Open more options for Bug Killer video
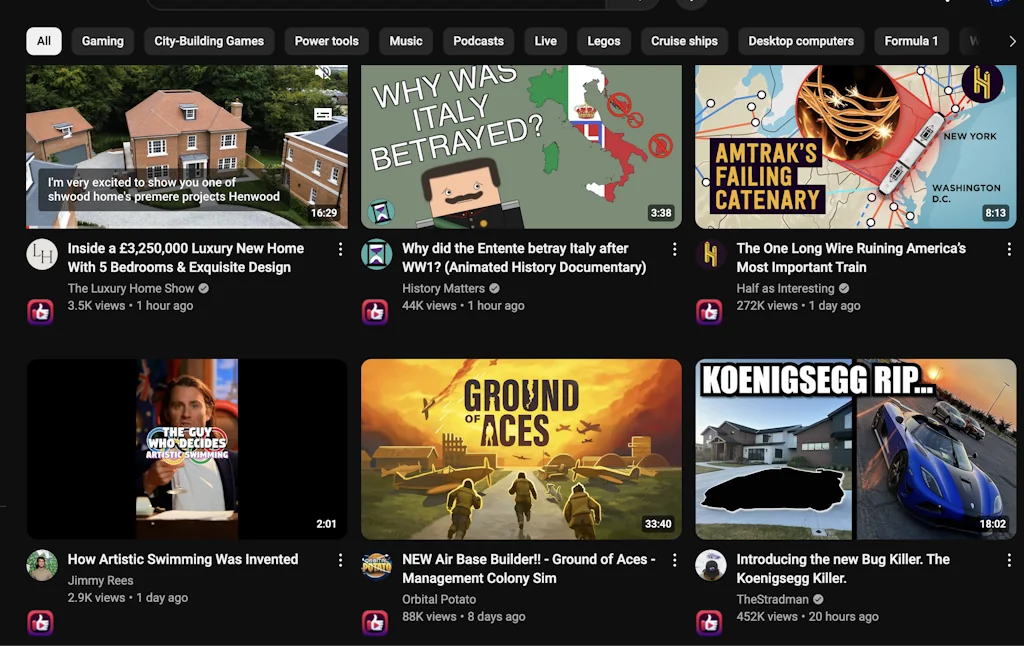This screenshot has width=1024, height=646. [x=1009, y=560]
